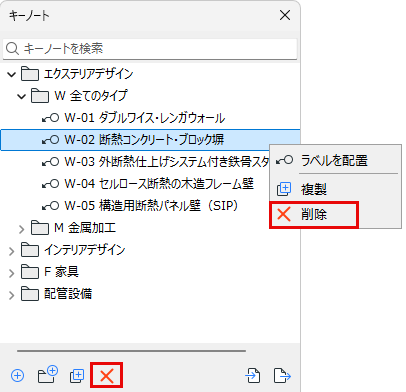
Task: Select the W 全てのタイプ folder row
Action: pos(150,96)
